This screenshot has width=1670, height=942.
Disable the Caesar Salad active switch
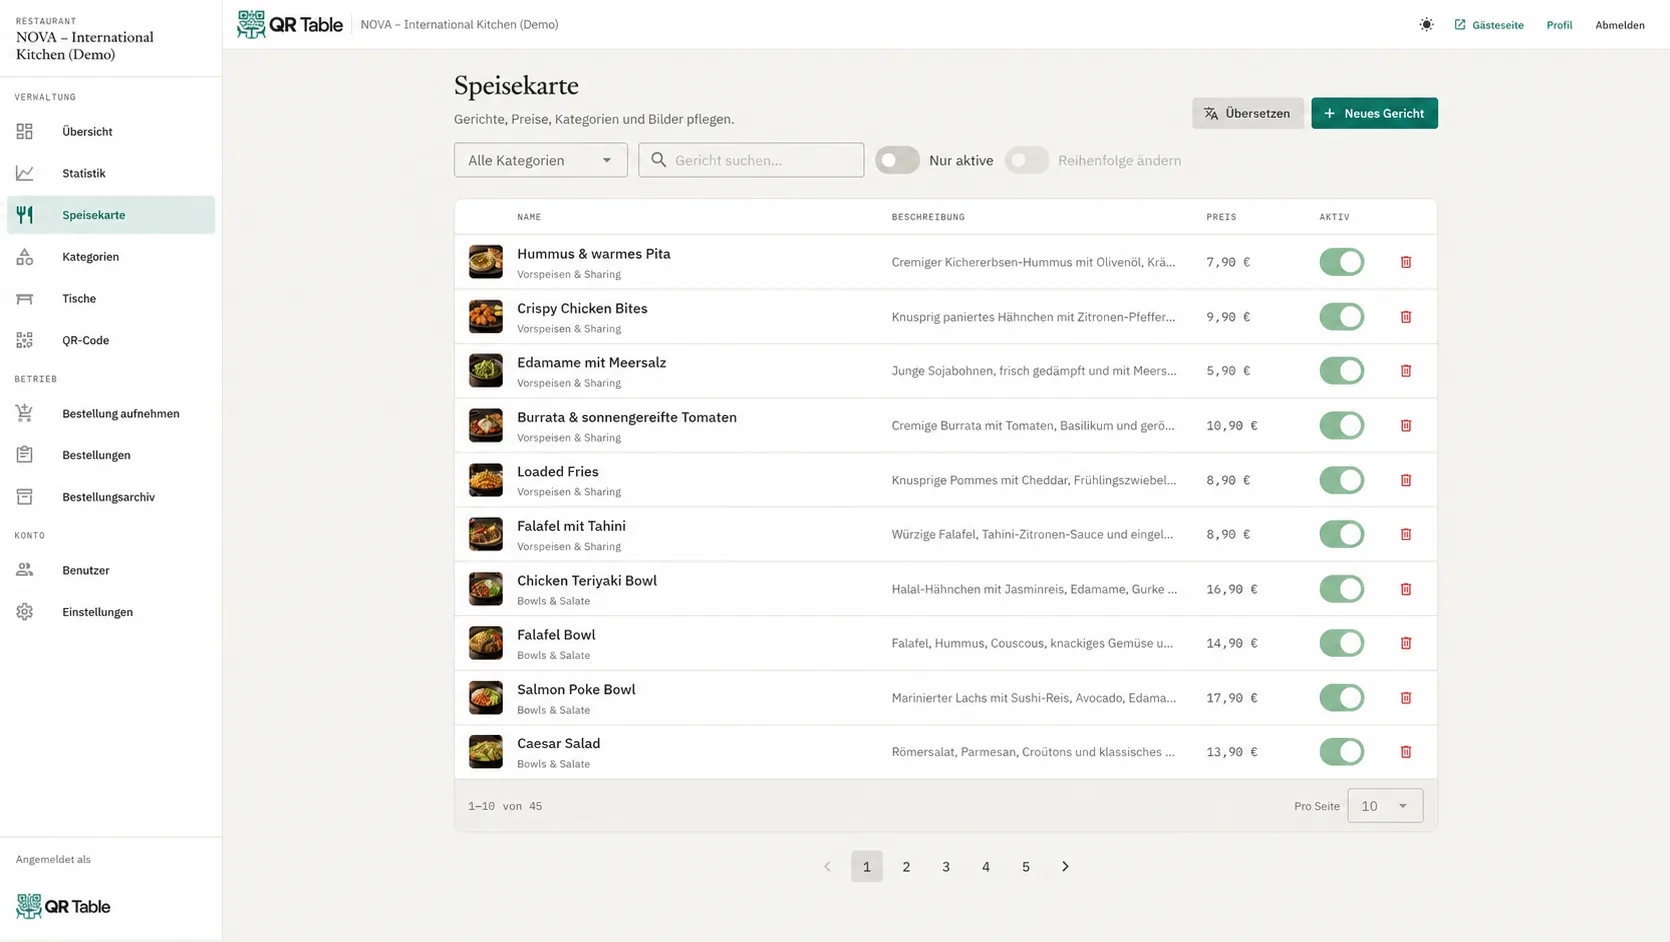1341,752
